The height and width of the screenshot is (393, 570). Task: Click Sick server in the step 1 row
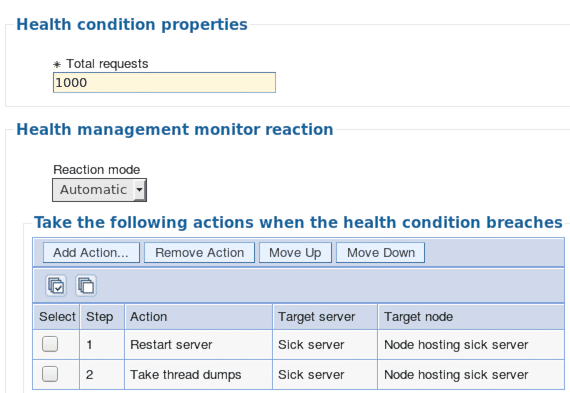coord(311,345)
